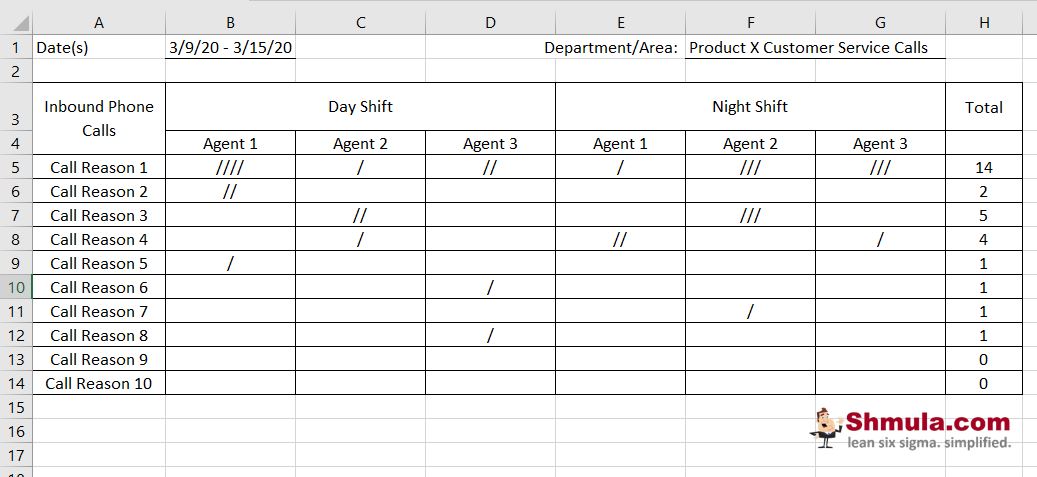The width and height of the screenshot is (1037, 477).
Task: Click the date range cell 3/9/20 - 3/15/20
Action: (x=230, y=47)
